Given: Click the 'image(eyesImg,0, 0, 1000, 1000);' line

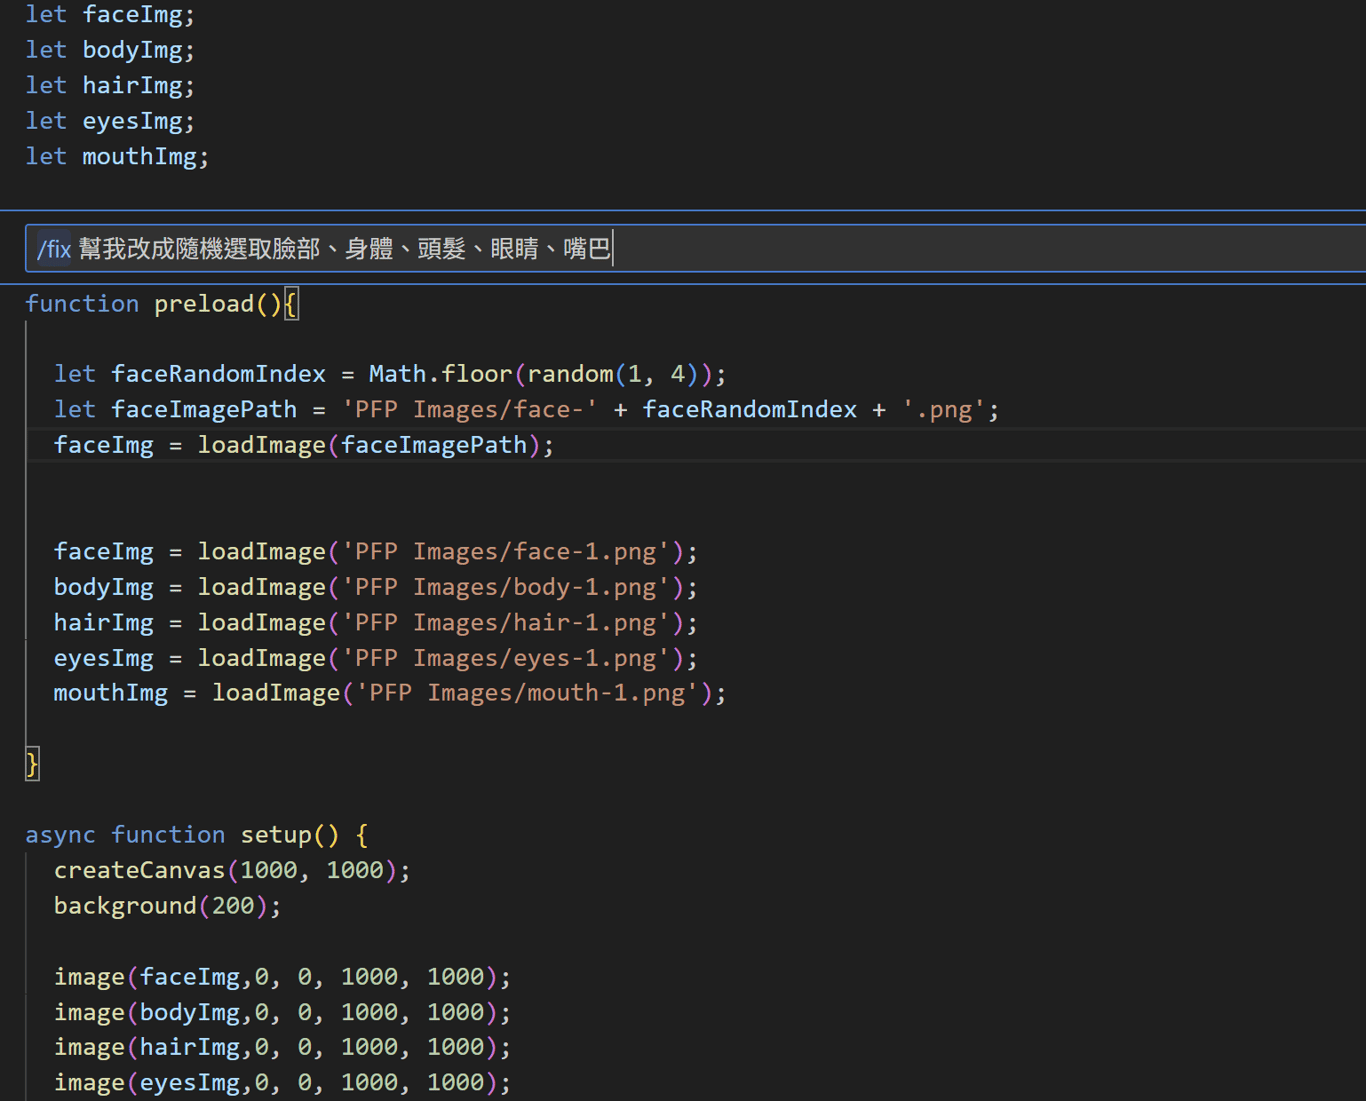Looking at the screenshot, I should 282,1083.
